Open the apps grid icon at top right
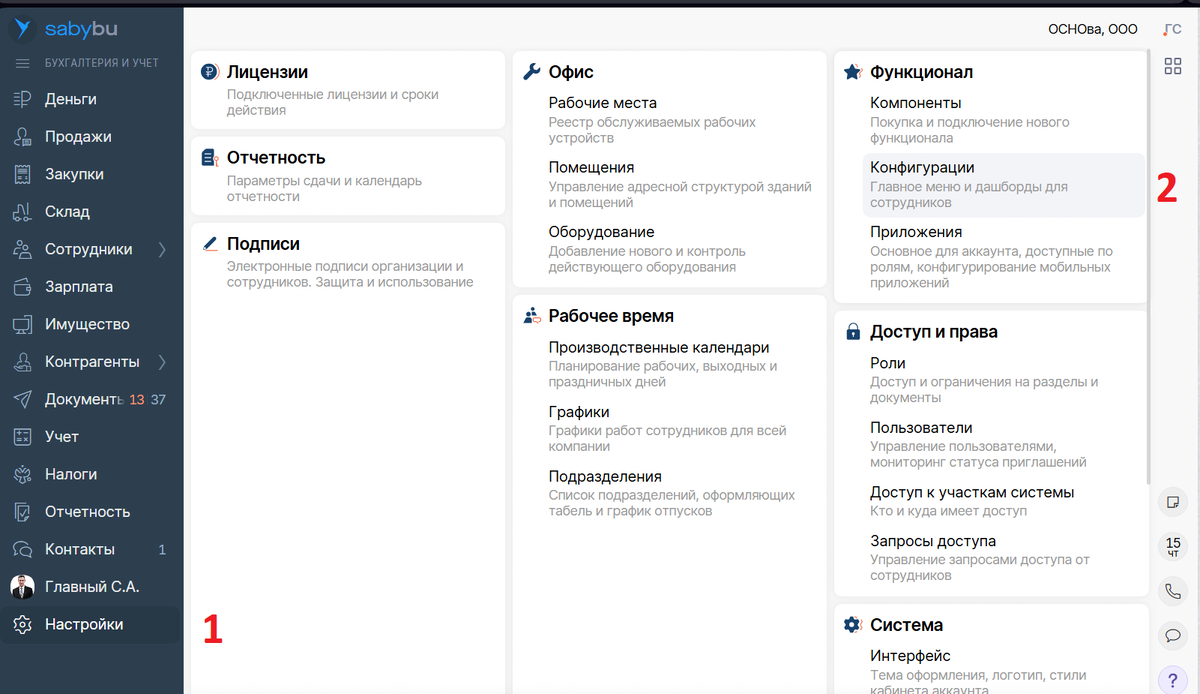The image size is (1200, 694). pos(1172,65)
